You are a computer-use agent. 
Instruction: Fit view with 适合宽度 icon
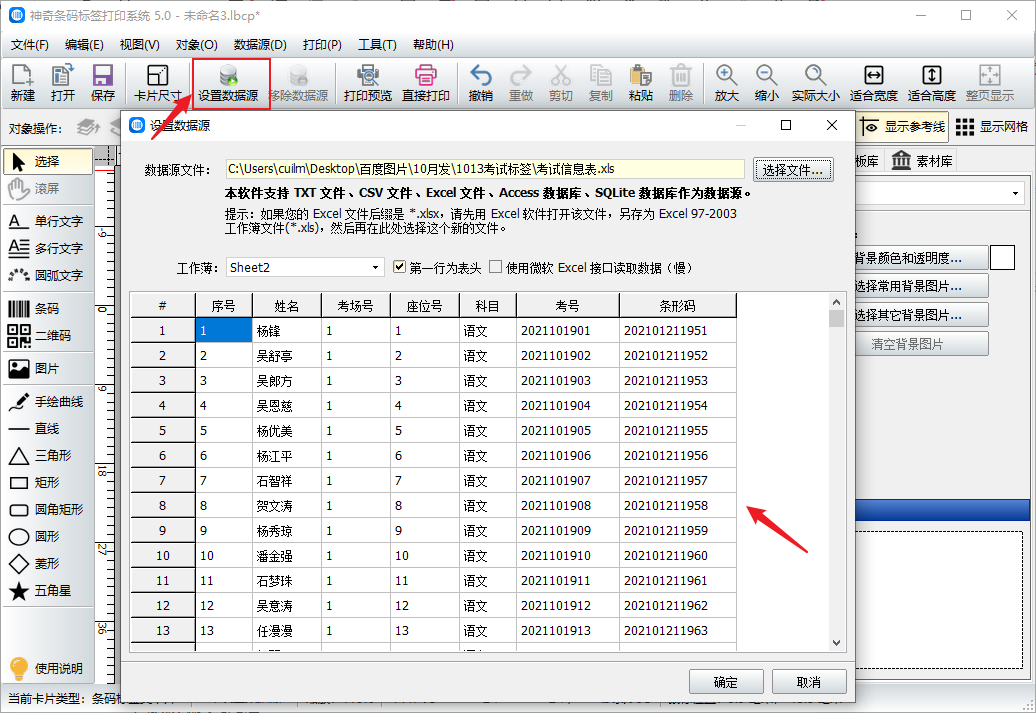pyautogui.click(x=873, y=83)
